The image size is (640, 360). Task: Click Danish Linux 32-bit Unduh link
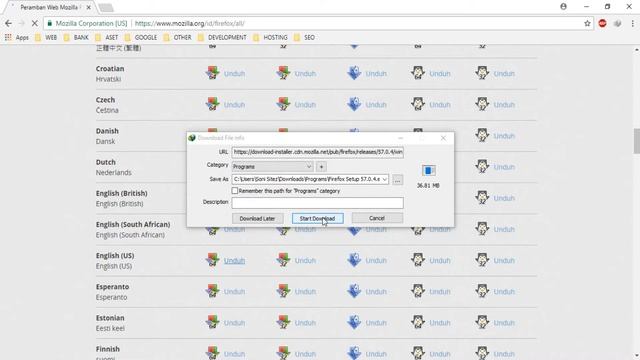click(x=504, y=136)
